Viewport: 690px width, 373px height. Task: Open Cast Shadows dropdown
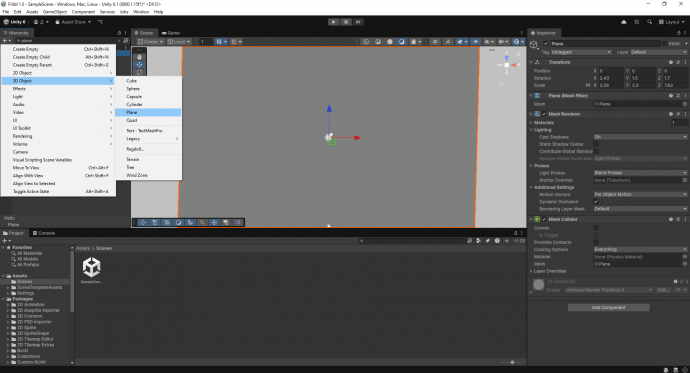tap(640, 137)
